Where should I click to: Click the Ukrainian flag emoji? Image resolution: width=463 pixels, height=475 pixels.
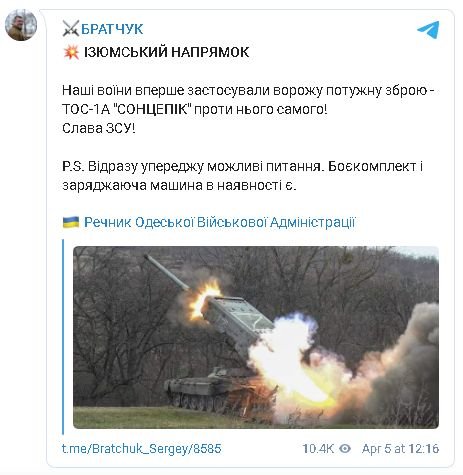point(71,222)
